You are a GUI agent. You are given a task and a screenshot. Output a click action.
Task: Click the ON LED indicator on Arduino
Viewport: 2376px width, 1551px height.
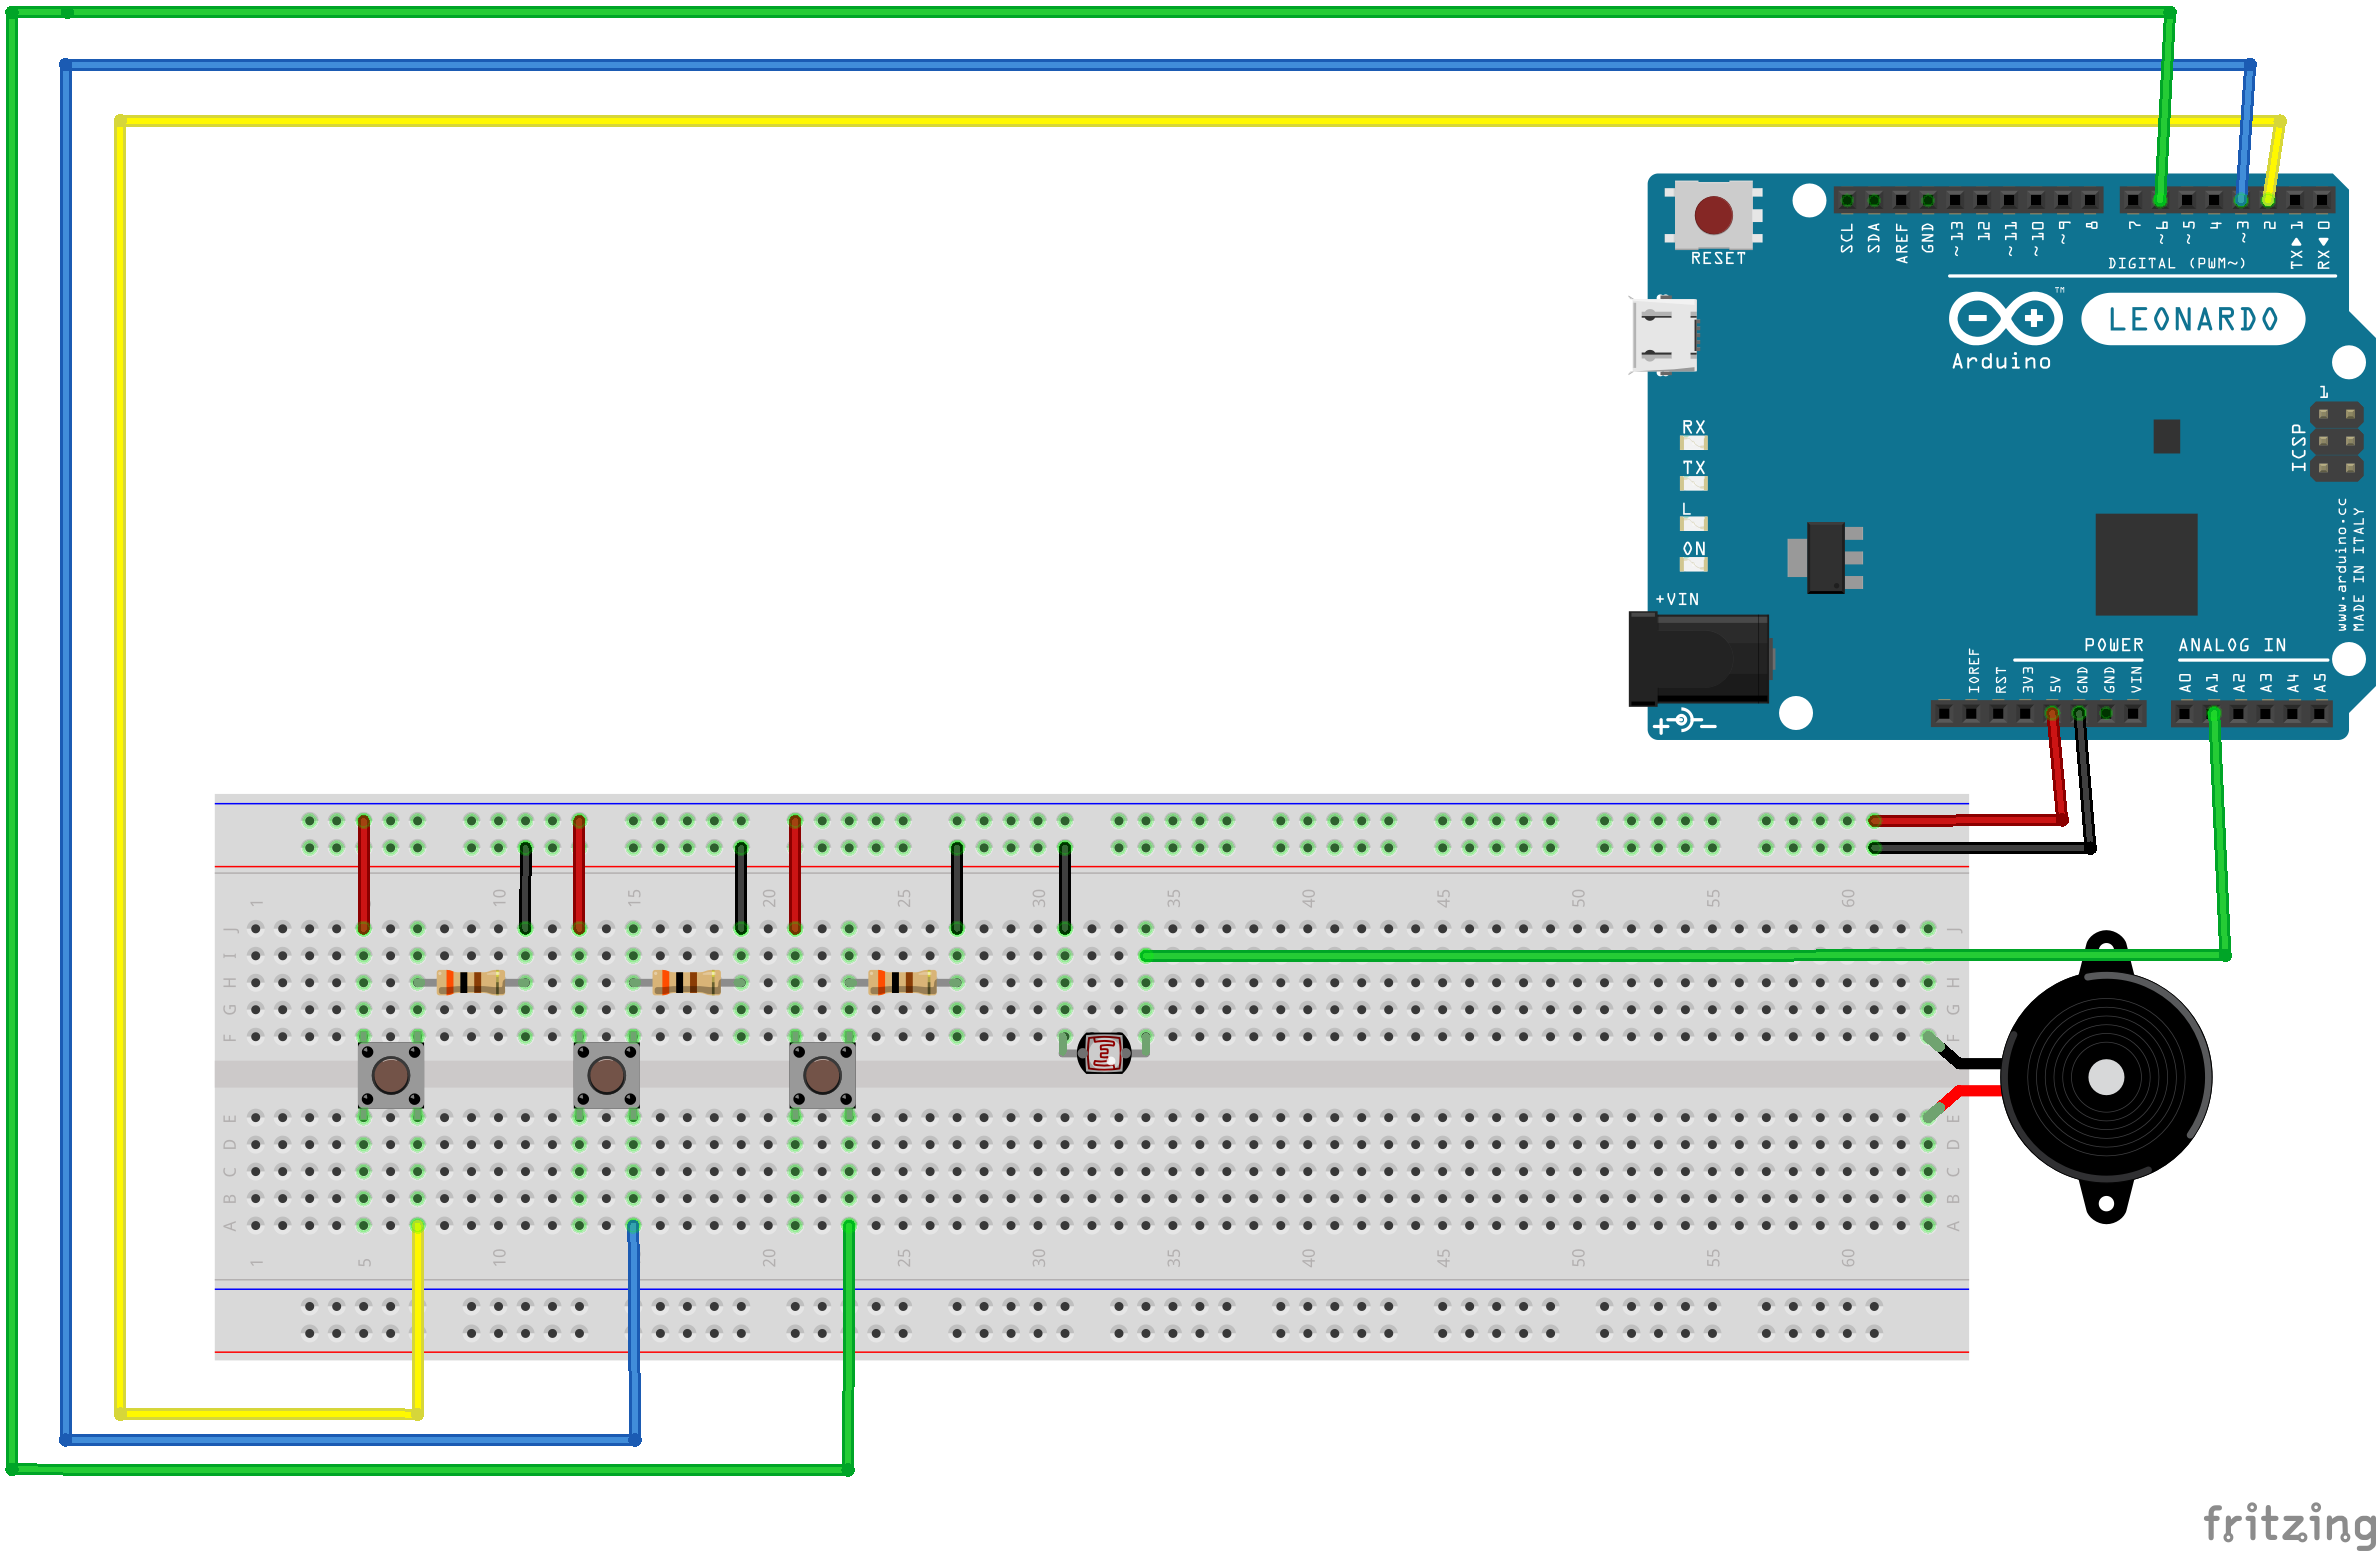pos(1693,563)
